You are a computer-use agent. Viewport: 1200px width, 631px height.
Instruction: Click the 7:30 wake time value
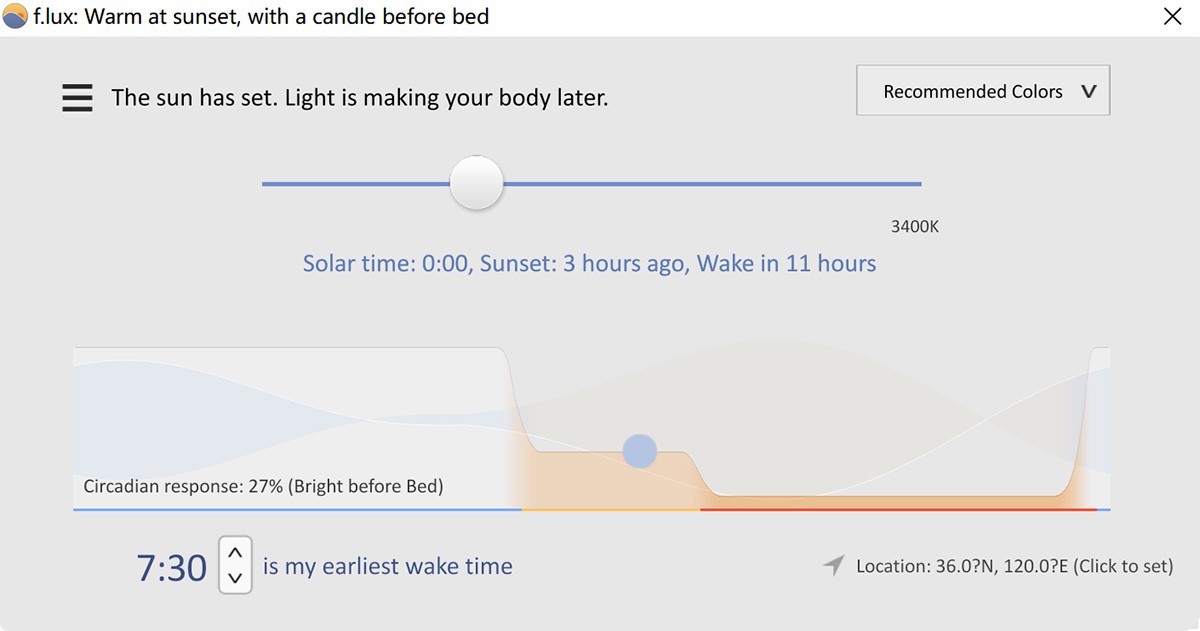click(171, 568)
